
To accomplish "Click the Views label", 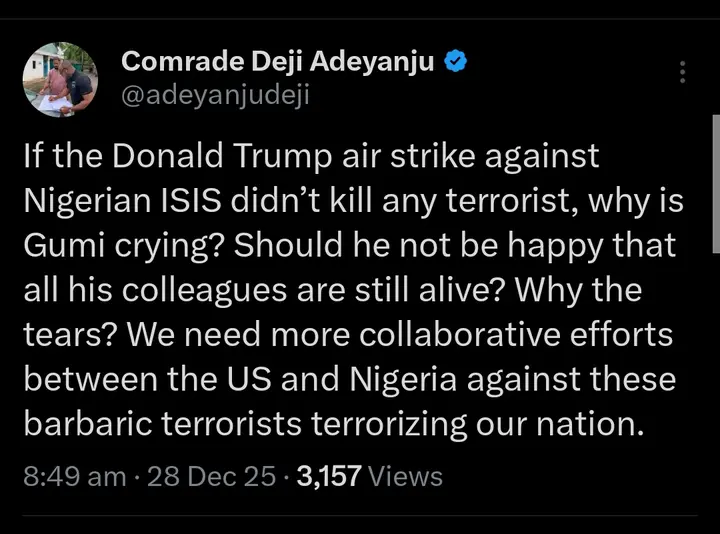I will click(405, 476).
